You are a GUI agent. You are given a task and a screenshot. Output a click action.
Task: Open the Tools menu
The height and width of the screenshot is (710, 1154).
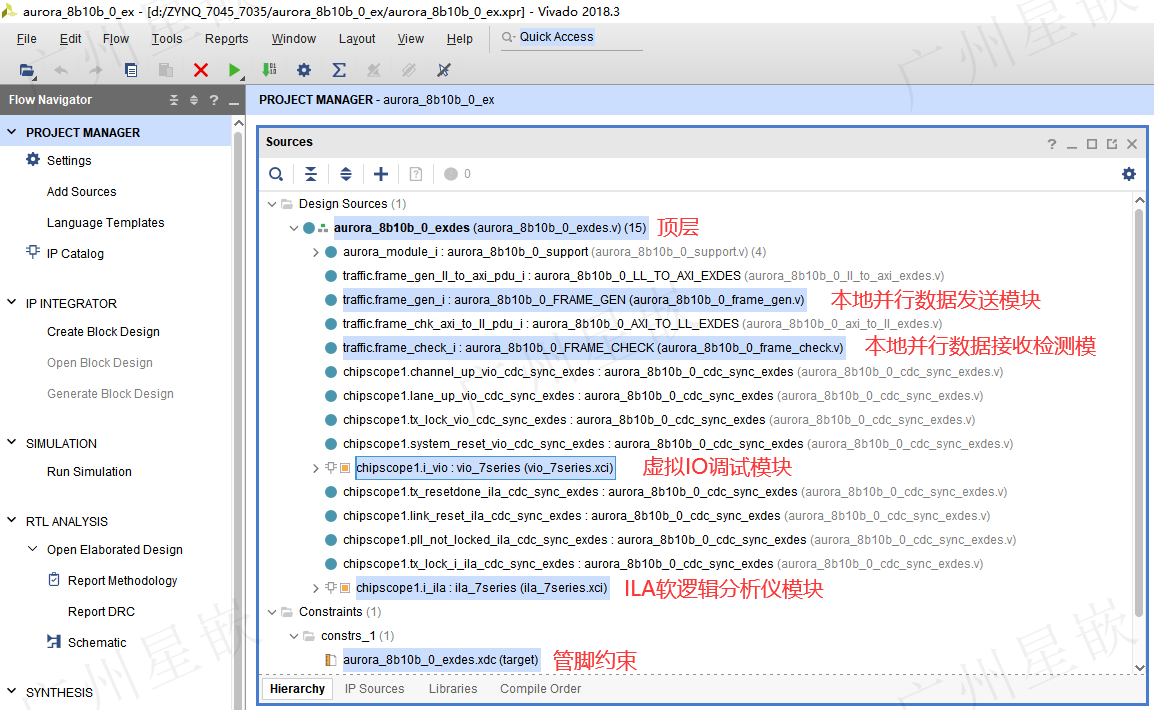point(167,39)
